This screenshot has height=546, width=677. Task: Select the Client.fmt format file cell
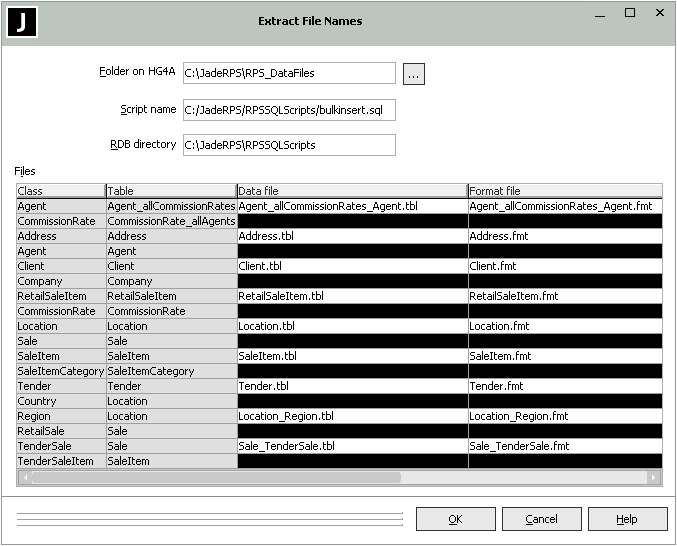[564, 267]
